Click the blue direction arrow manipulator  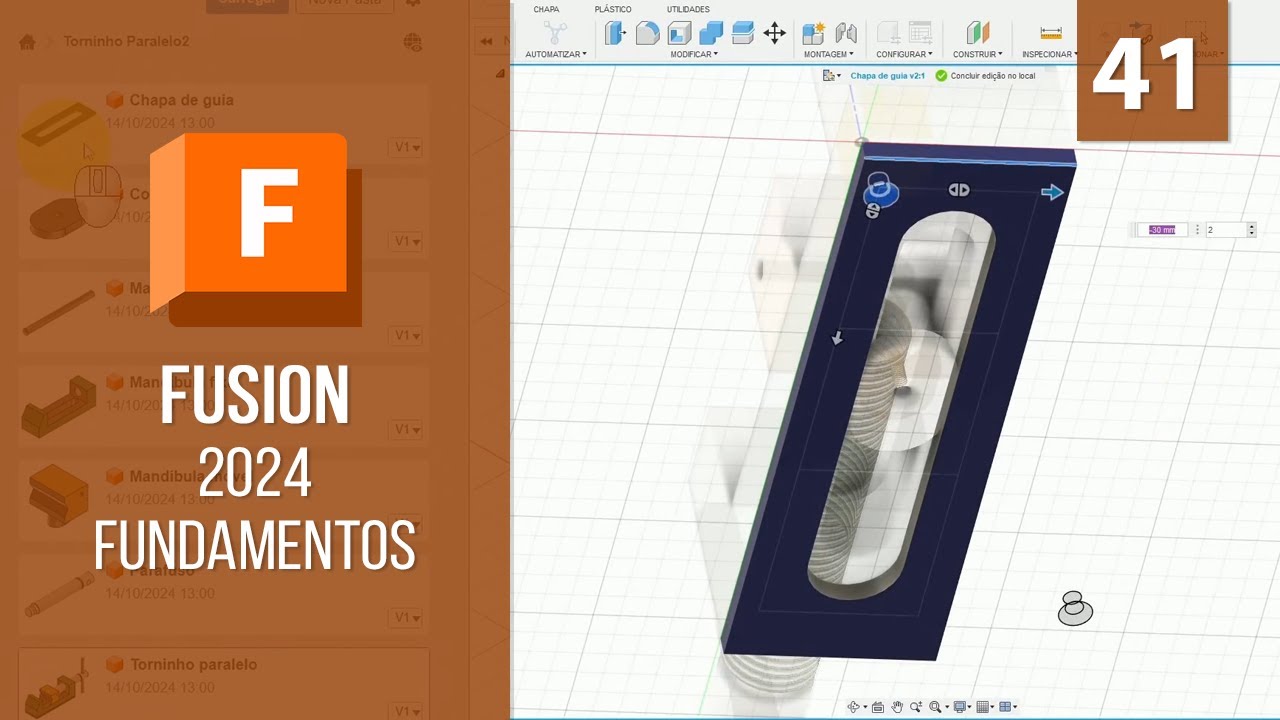coord(1052,192)
